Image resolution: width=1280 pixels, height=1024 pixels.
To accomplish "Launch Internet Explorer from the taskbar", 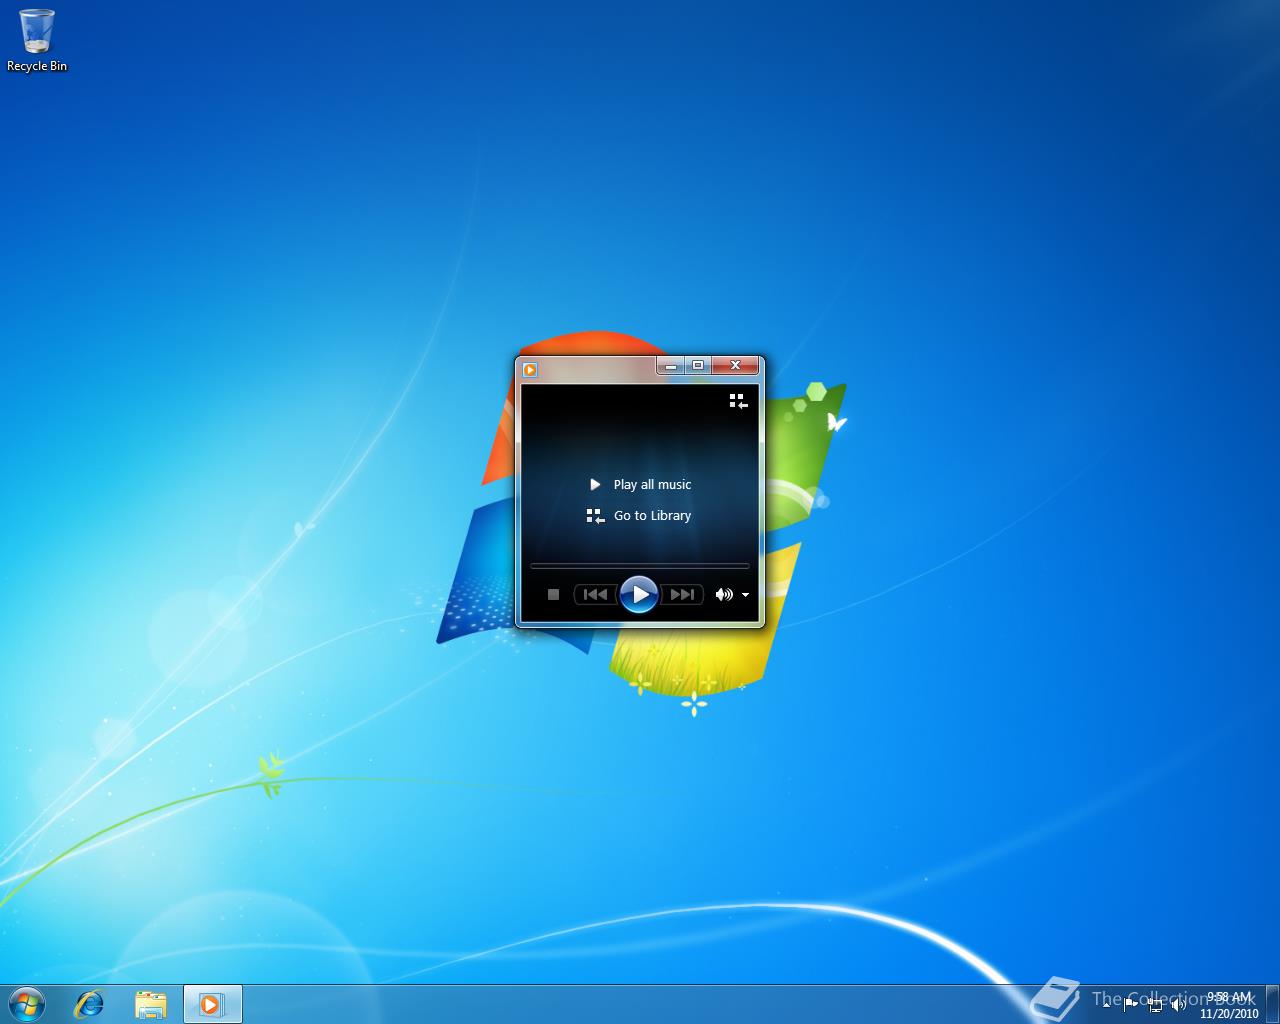I will coord(90,1004).
